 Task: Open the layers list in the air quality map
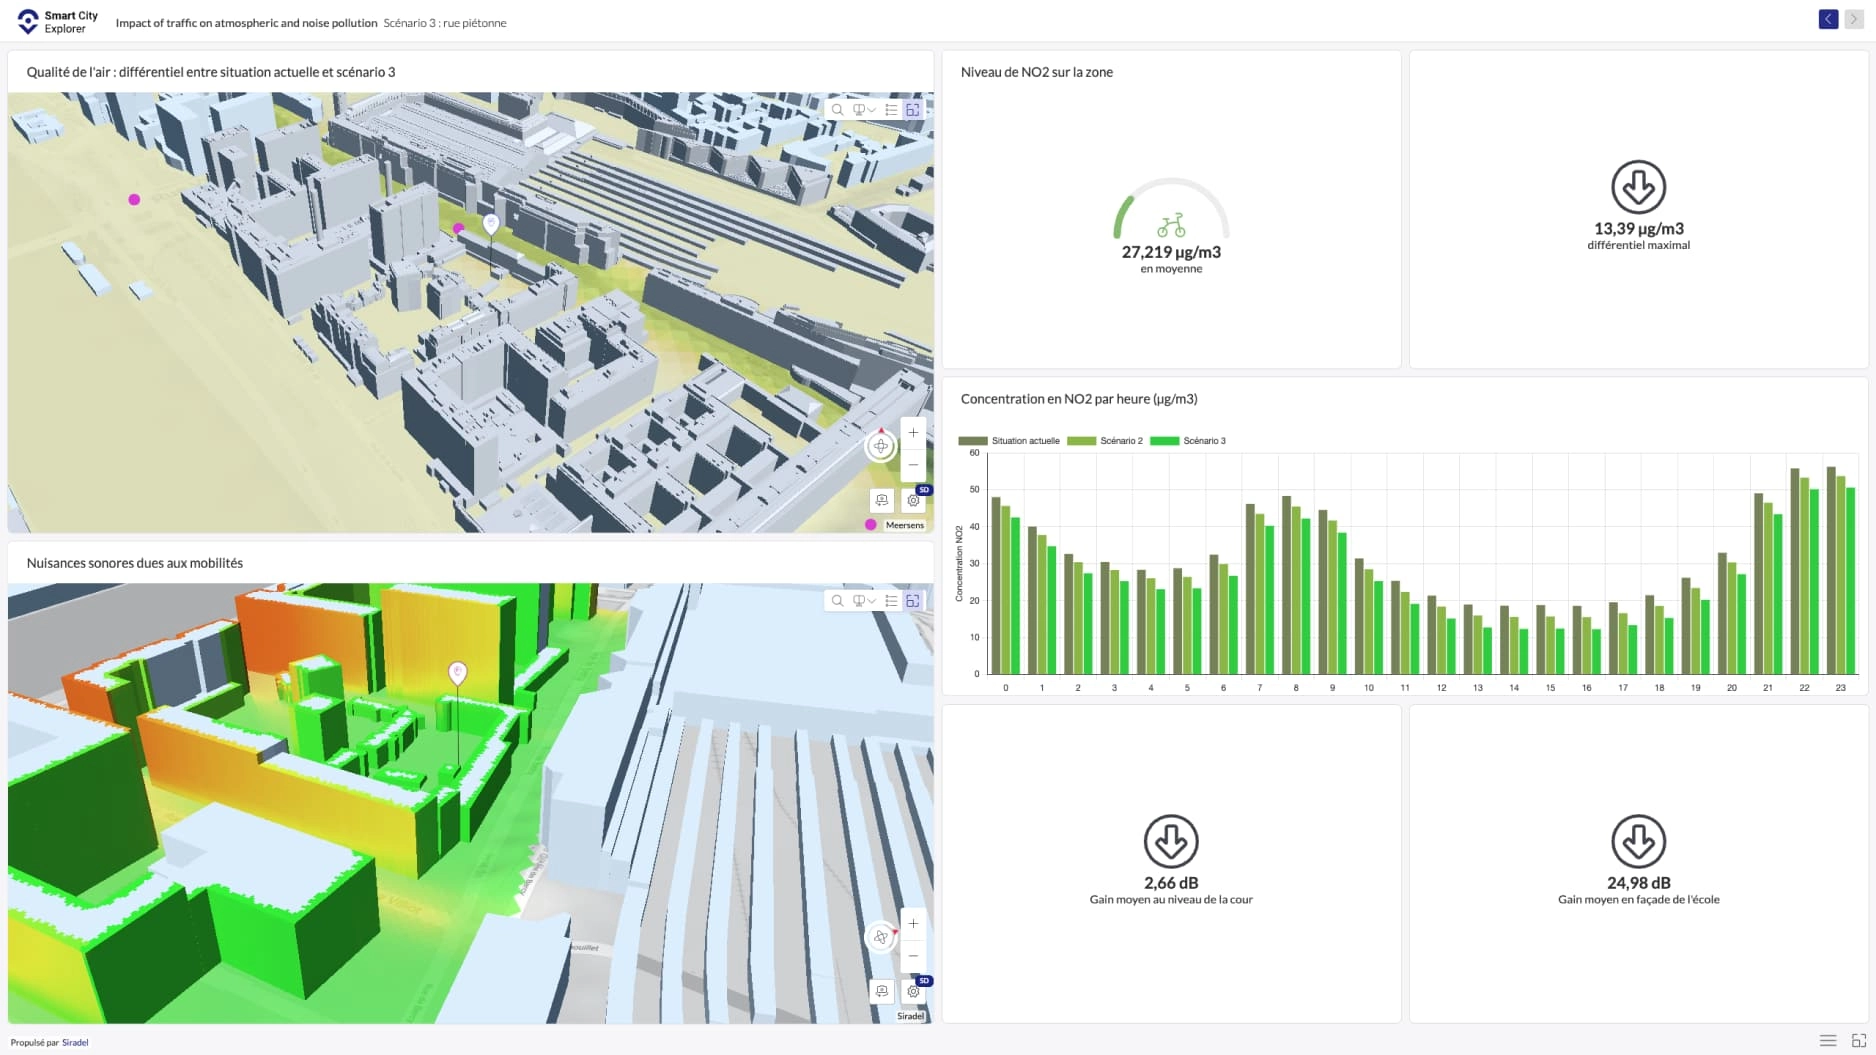[891, 110]
